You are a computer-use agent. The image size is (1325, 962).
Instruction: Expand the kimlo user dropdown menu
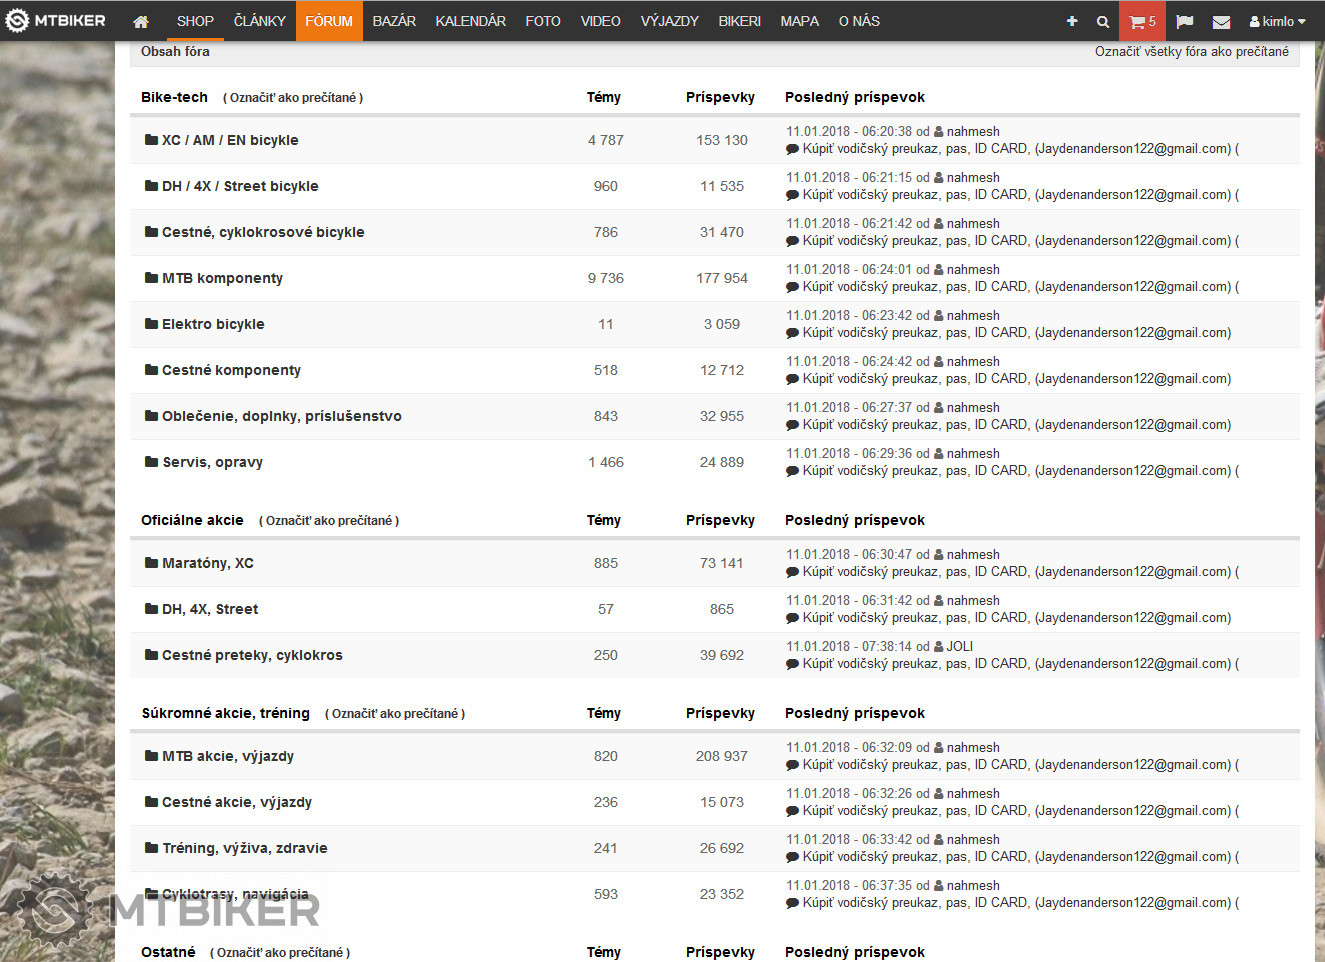click(1277, 21)
